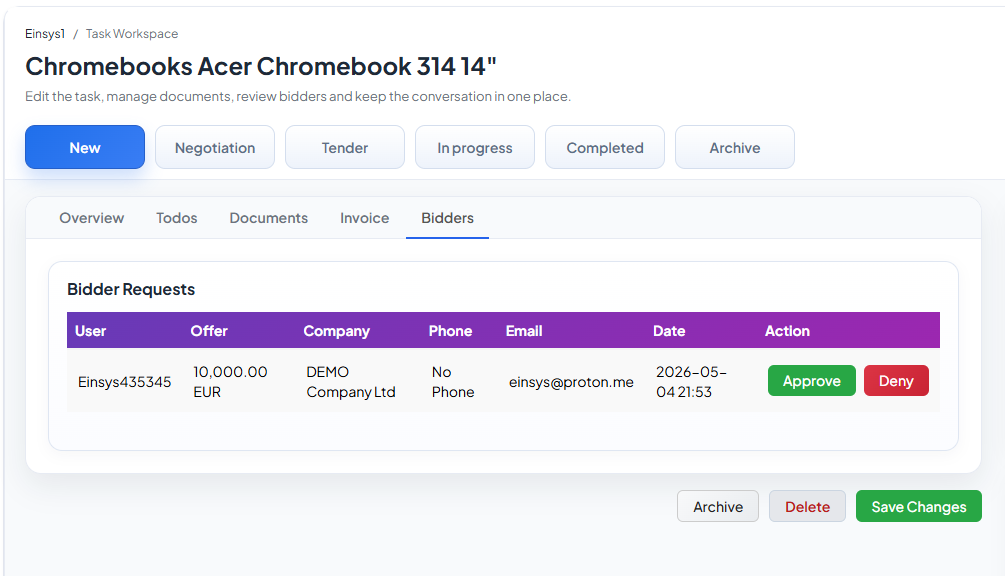This screenshot has width=1005, height=576.
Task: Mark the task as Completed
Action: tap(605, 147)
